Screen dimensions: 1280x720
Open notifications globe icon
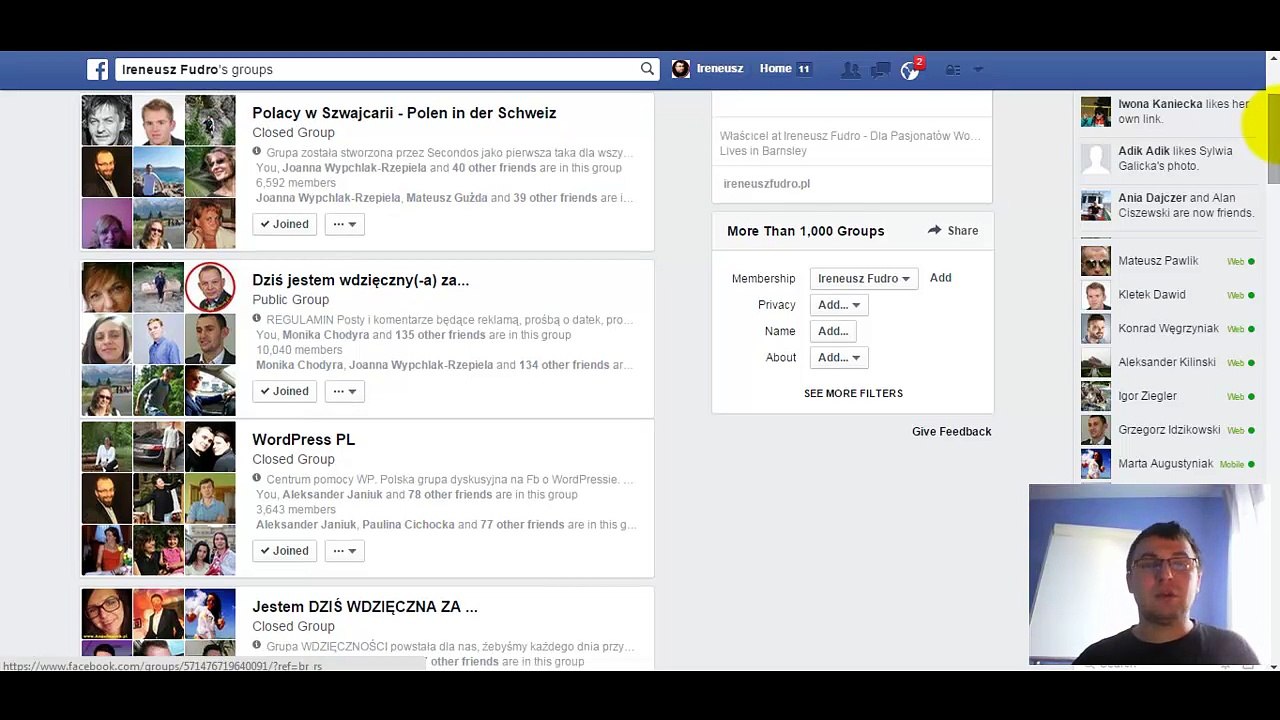coord(910,70)
